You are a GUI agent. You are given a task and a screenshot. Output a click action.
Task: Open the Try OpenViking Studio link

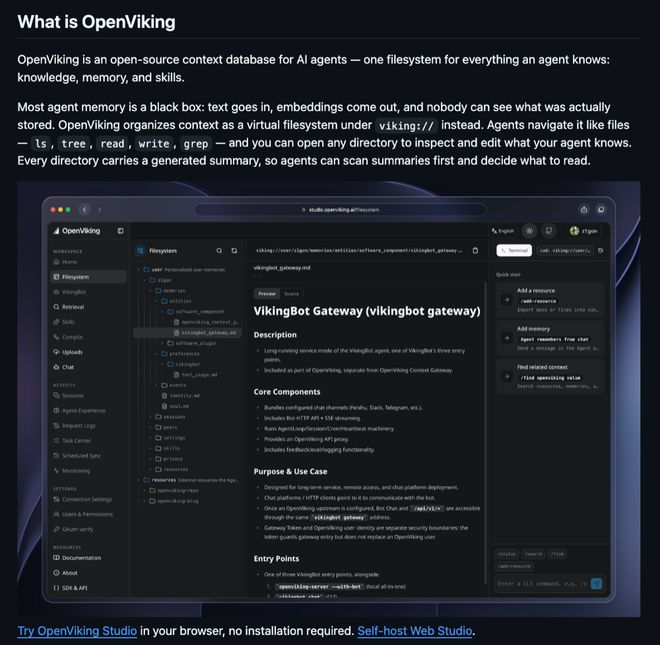77,631
